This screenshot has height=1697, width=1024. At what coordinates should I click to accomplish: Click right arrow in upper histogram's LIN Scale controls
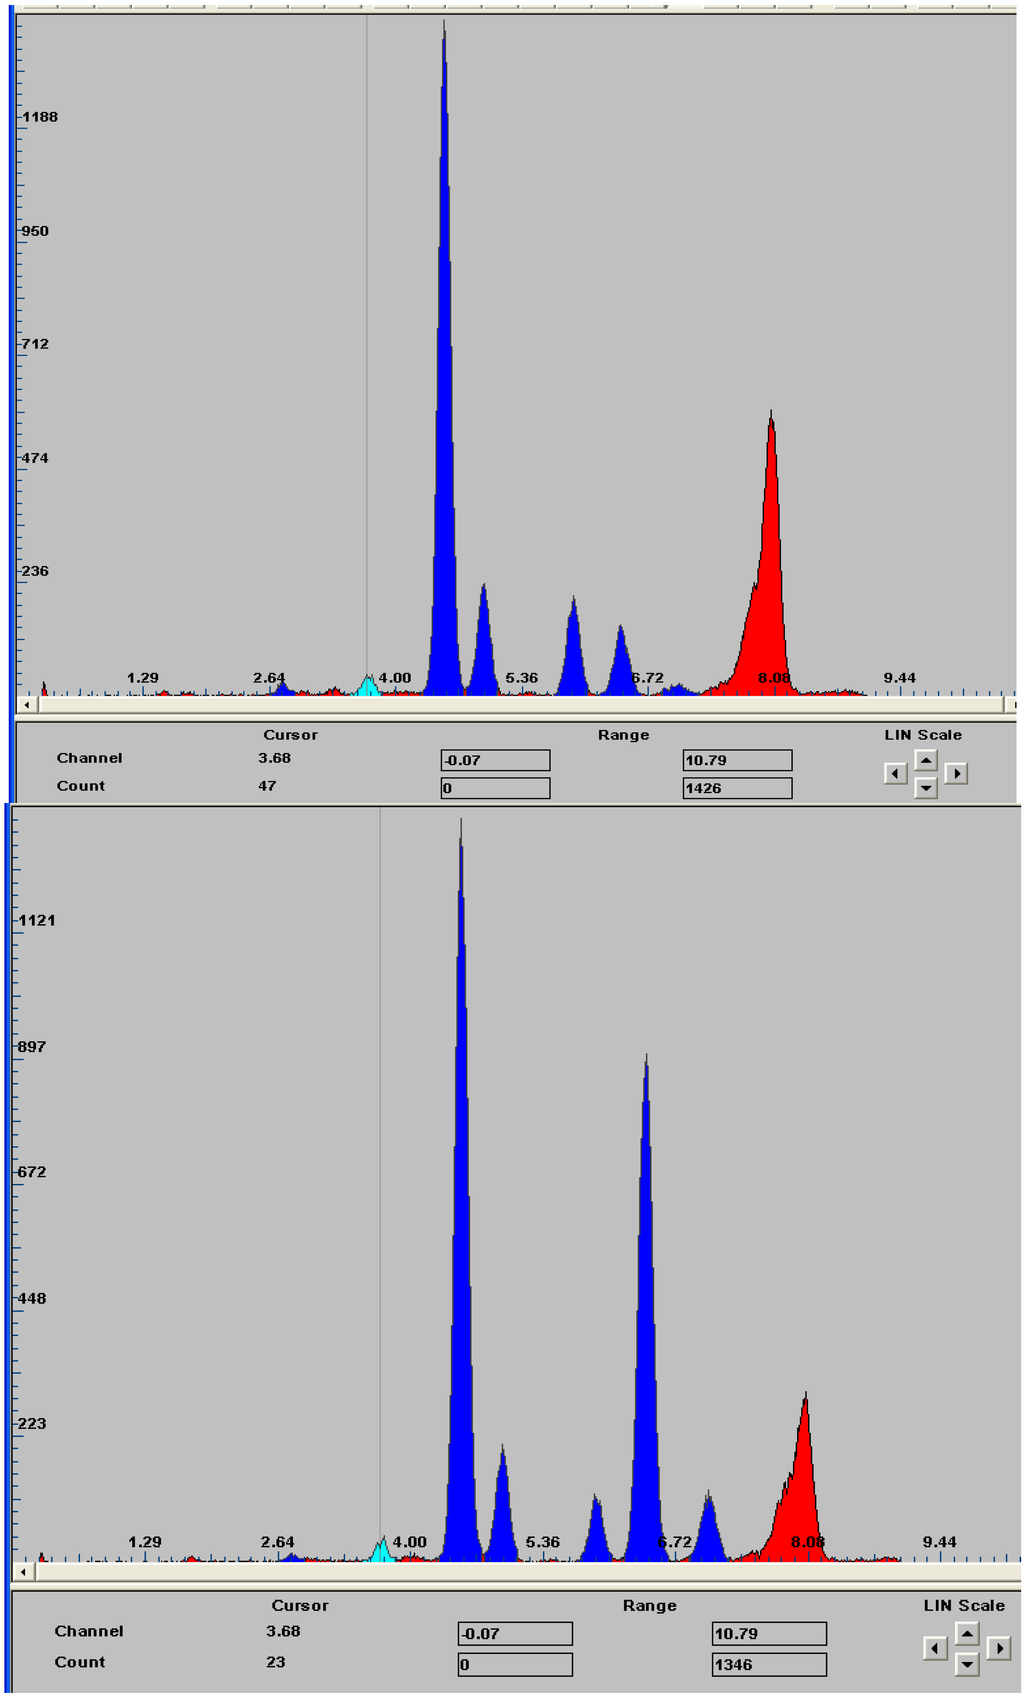956,774
